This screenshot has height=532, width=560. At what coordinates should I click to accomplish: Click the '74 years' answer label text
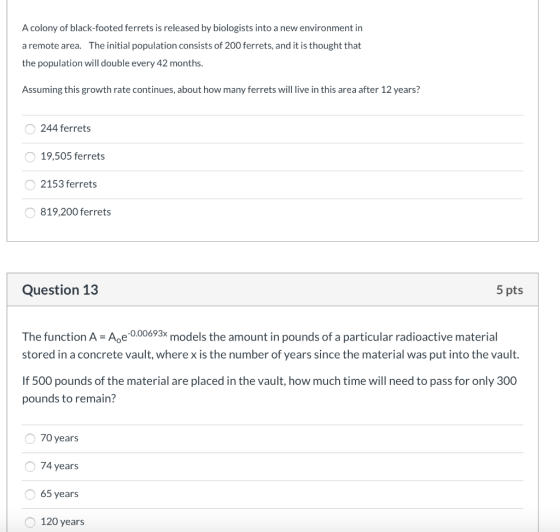(59, 466)
